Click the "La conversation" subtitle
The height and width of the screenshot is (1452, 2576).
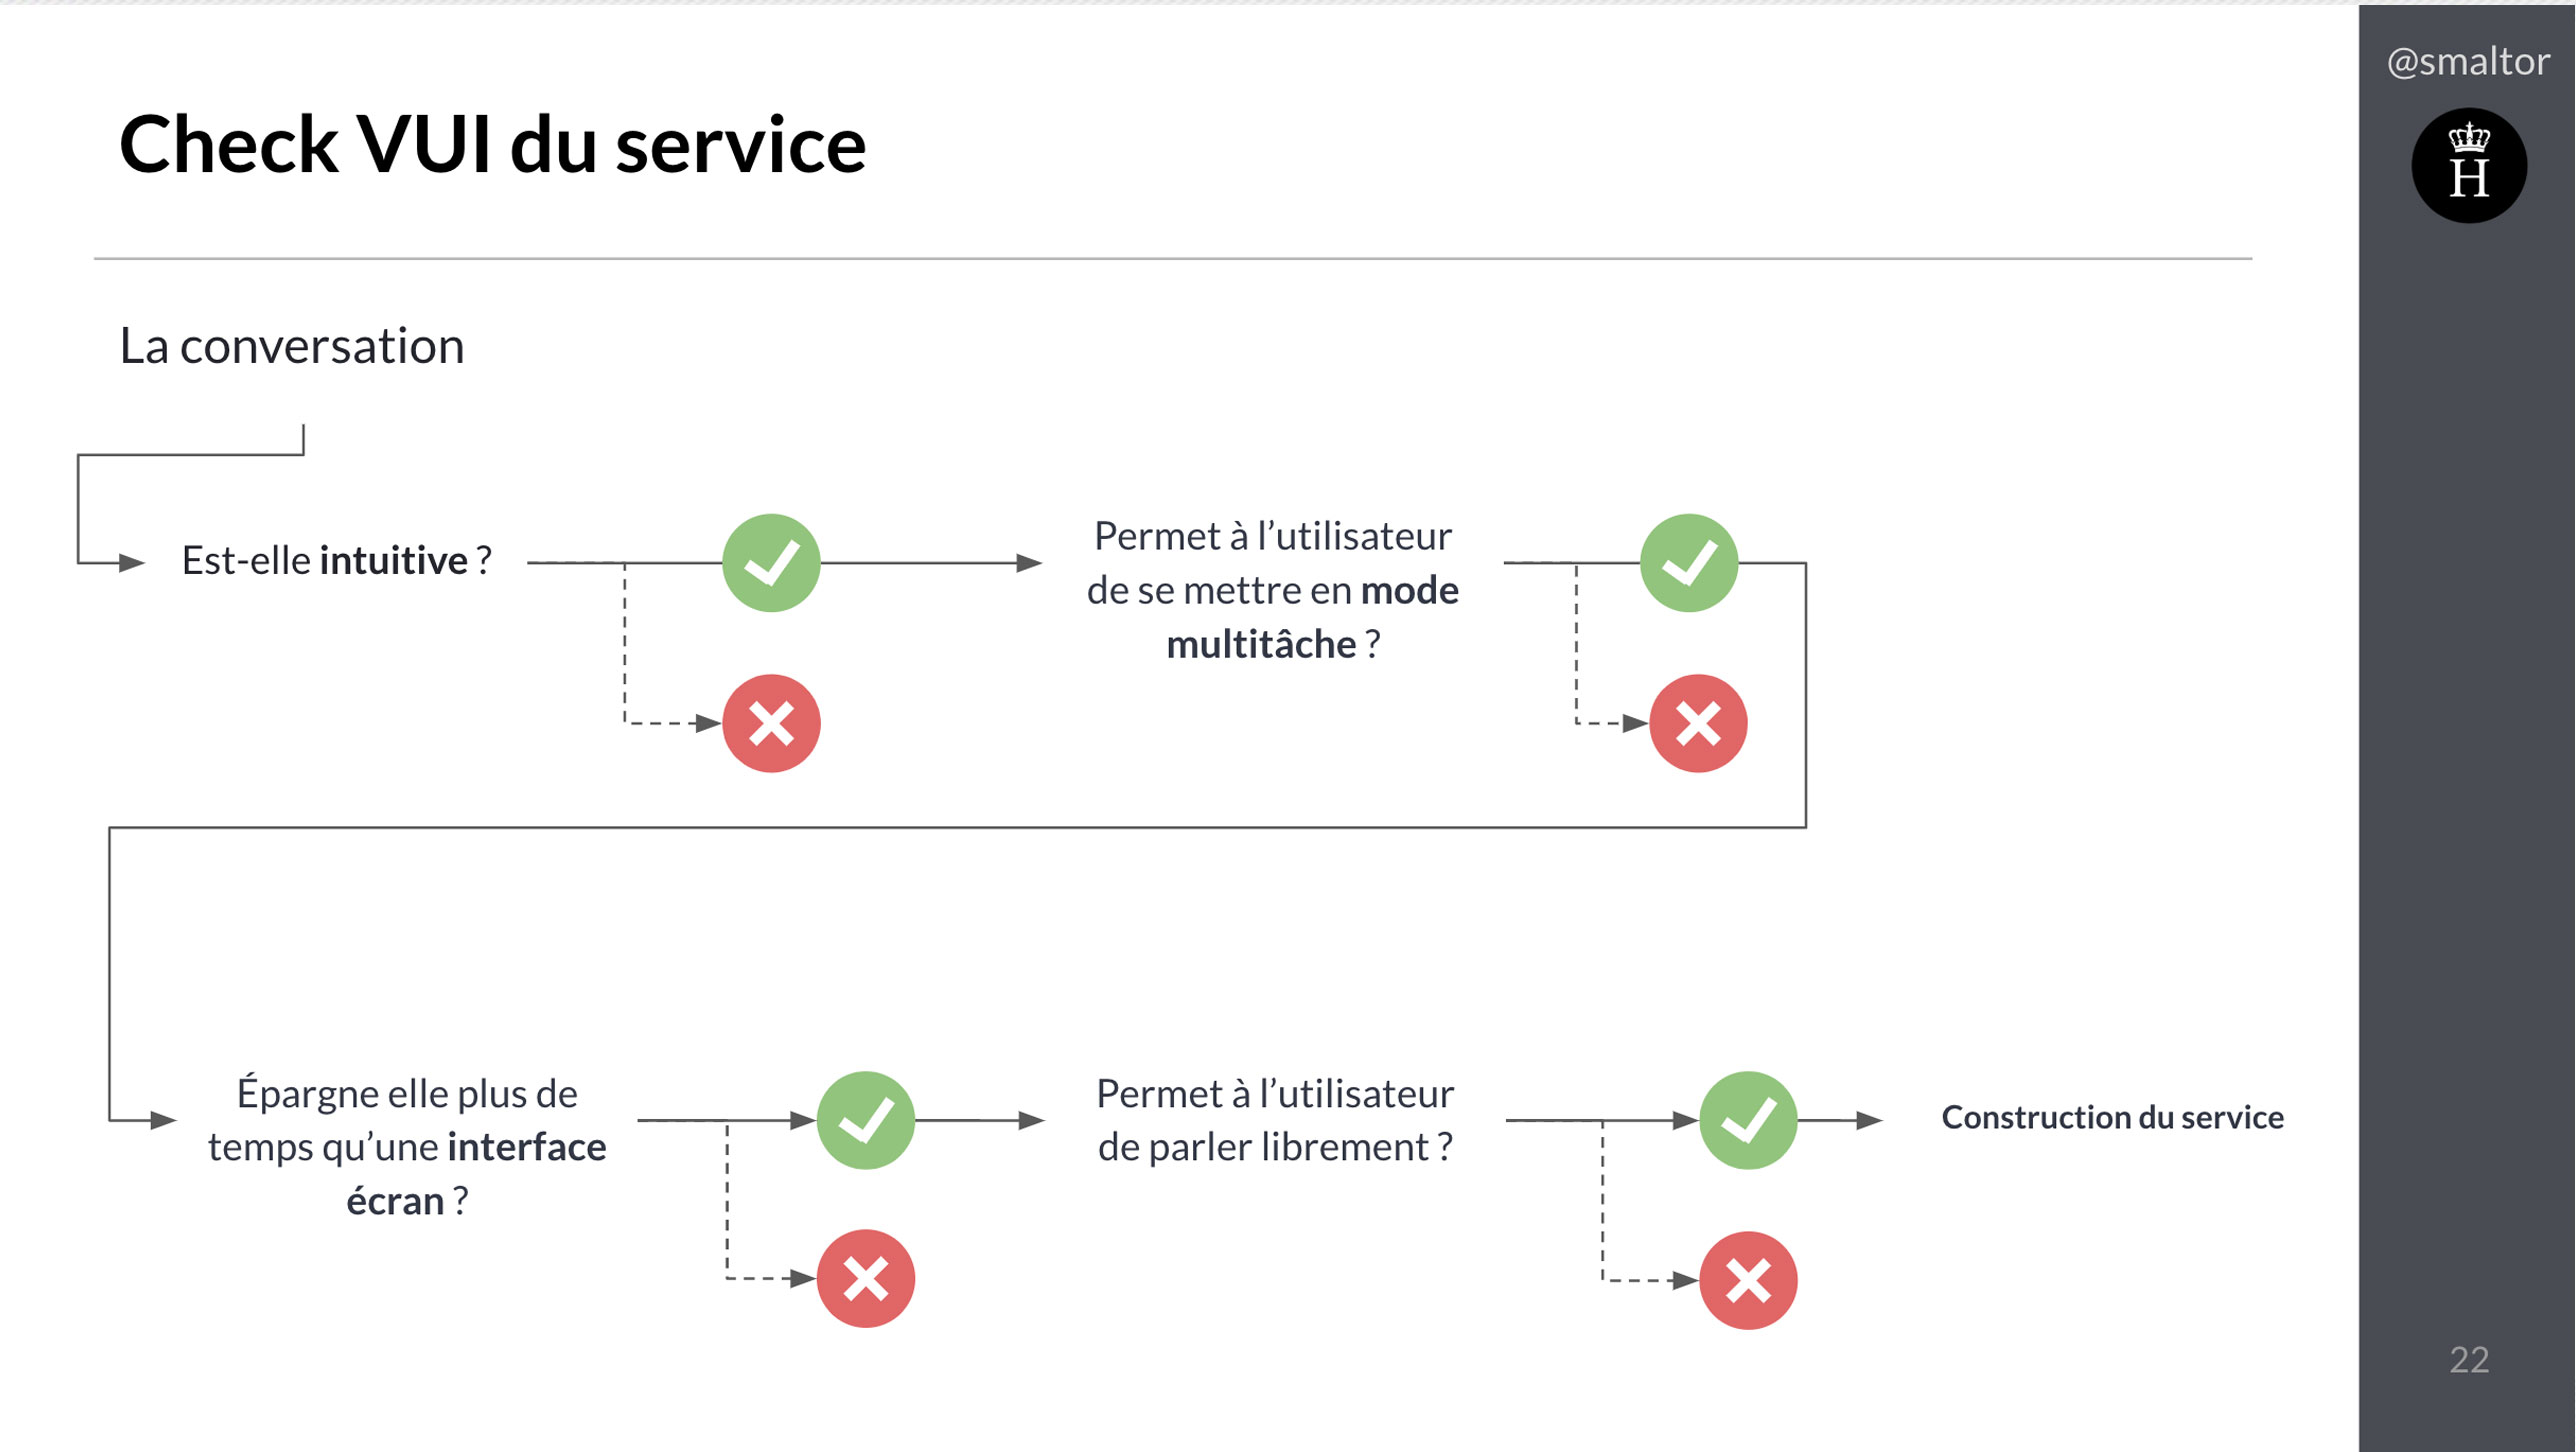click(x=292, y=346)
